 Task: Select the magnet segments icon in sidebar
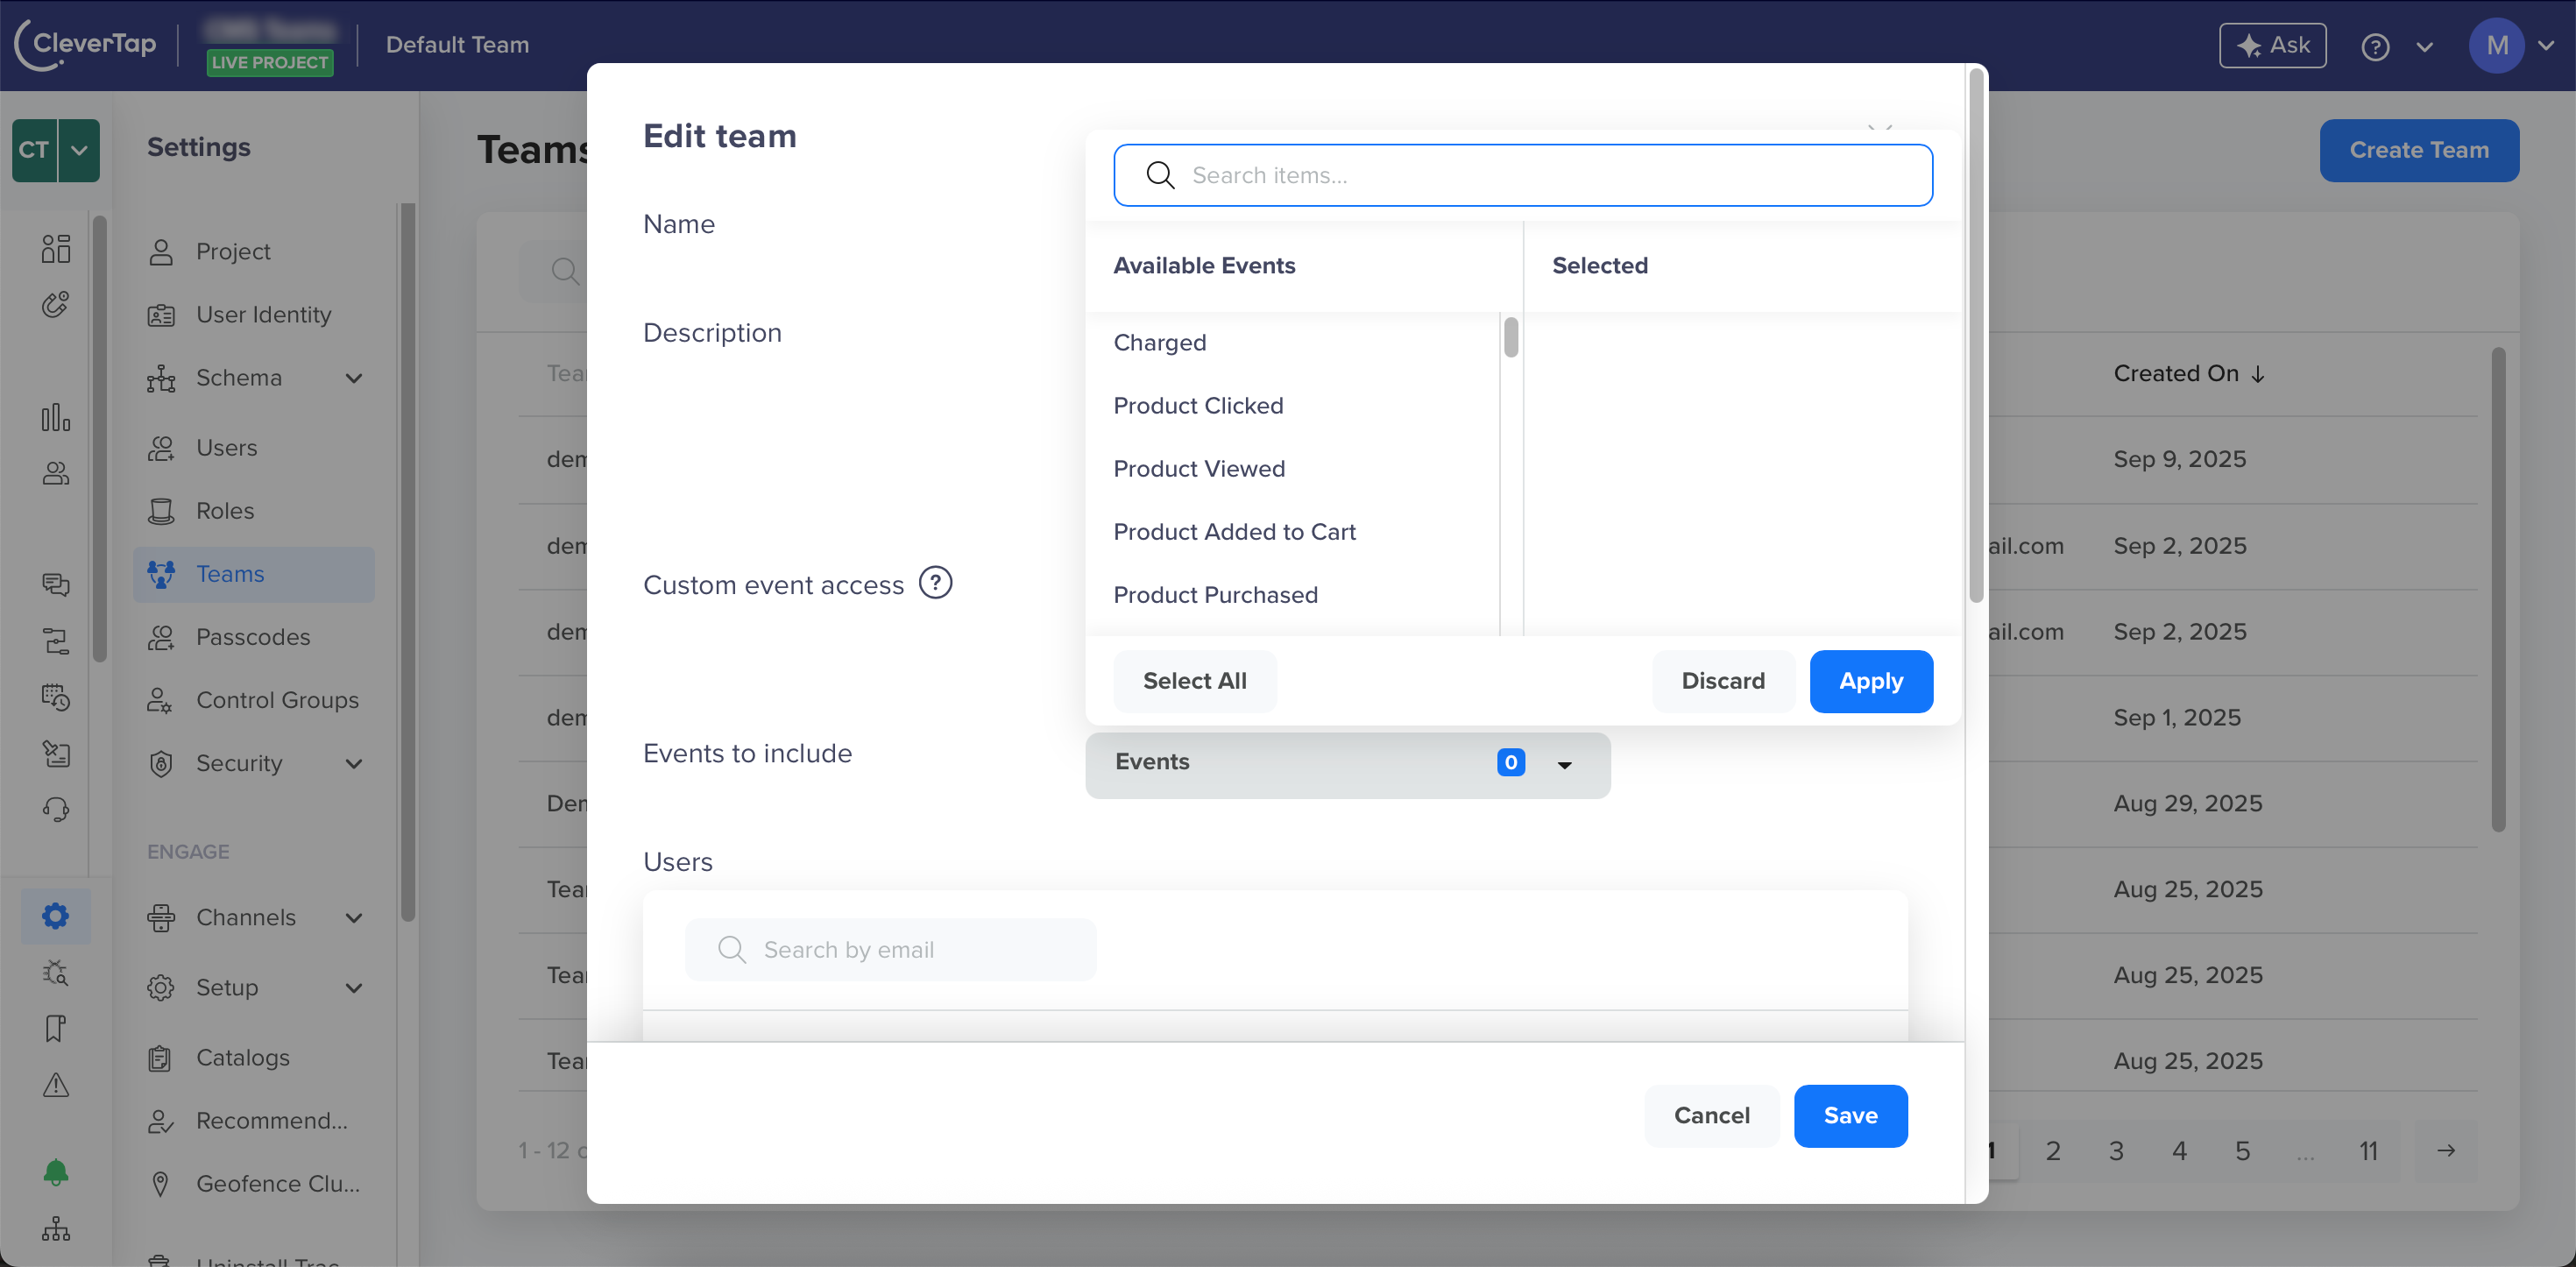click(56, 305)
